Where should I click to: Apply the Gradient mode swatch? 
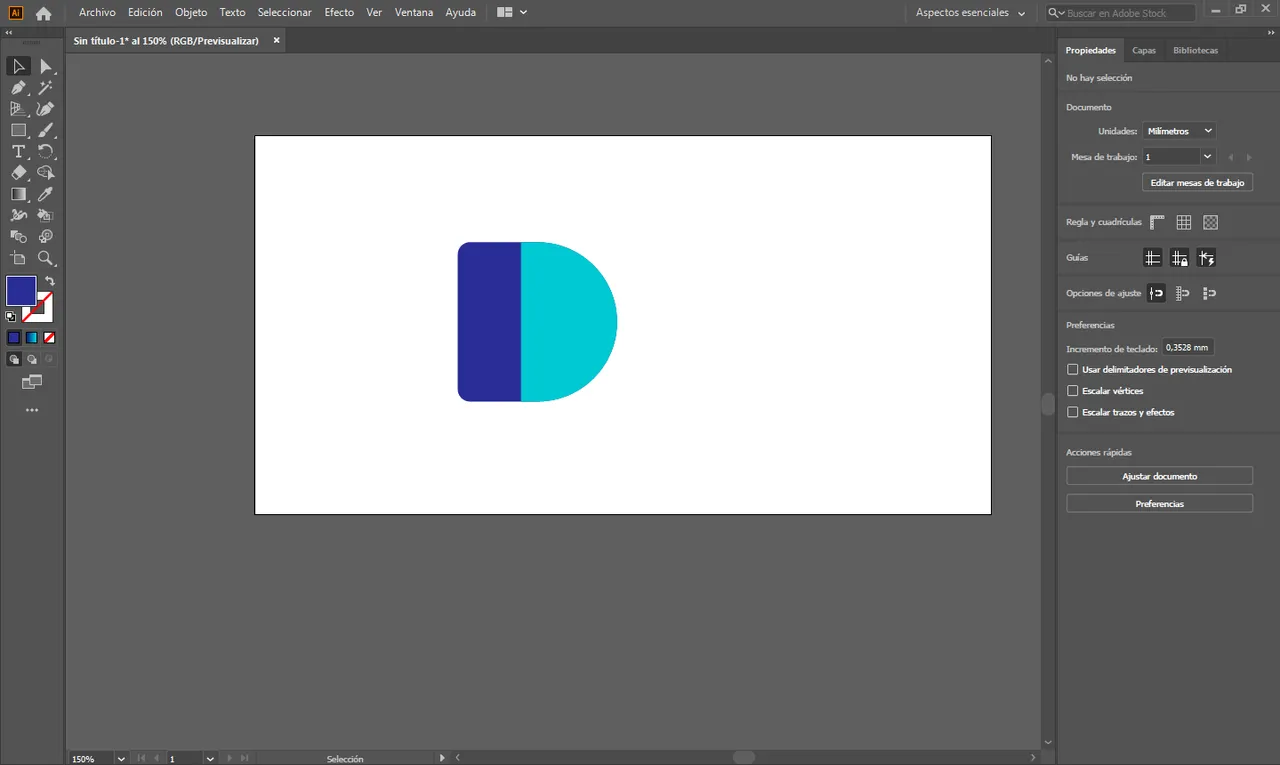(x=31, y=338)
